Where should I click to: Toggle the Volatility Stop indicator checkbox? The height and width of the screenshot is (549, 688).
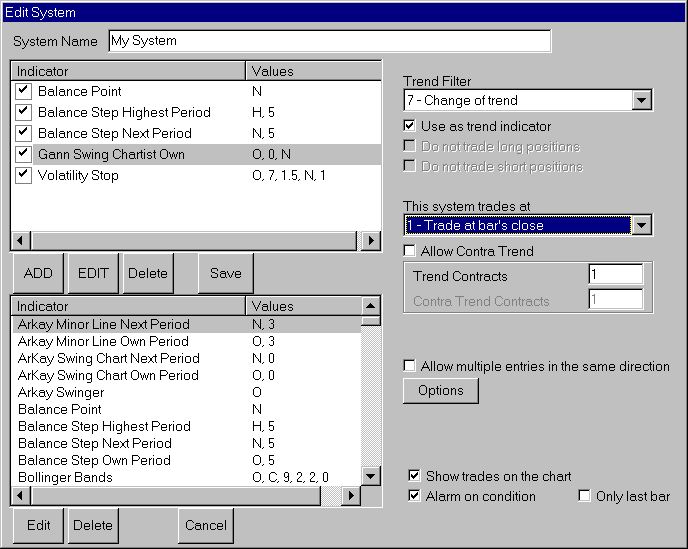point(24,175)
